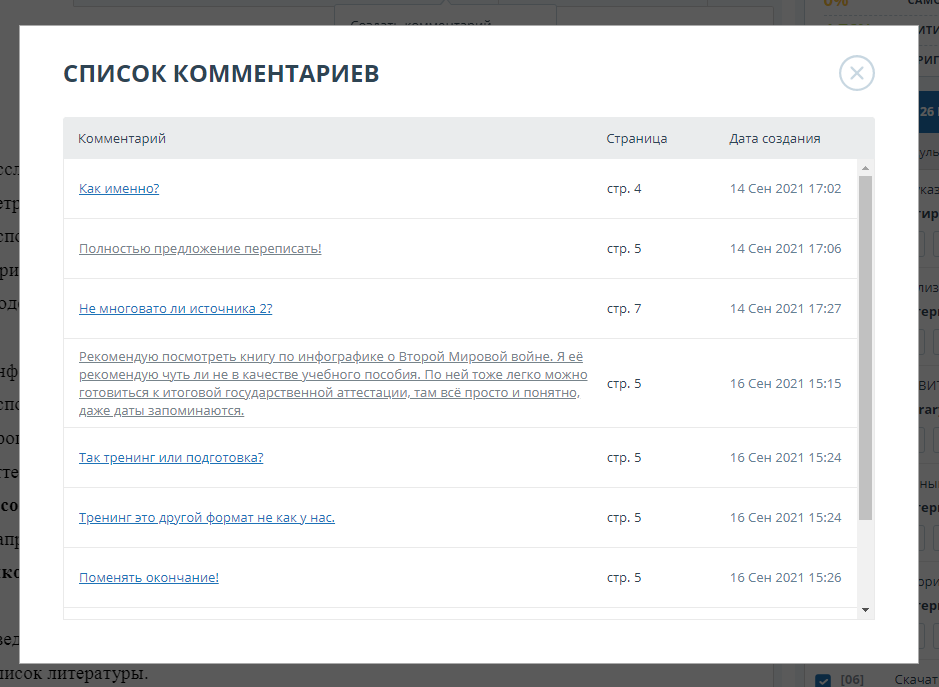Viewport: 939px width, 687px height.
Task: Click the "Список комментариев" dialog title
Action: 221,74
